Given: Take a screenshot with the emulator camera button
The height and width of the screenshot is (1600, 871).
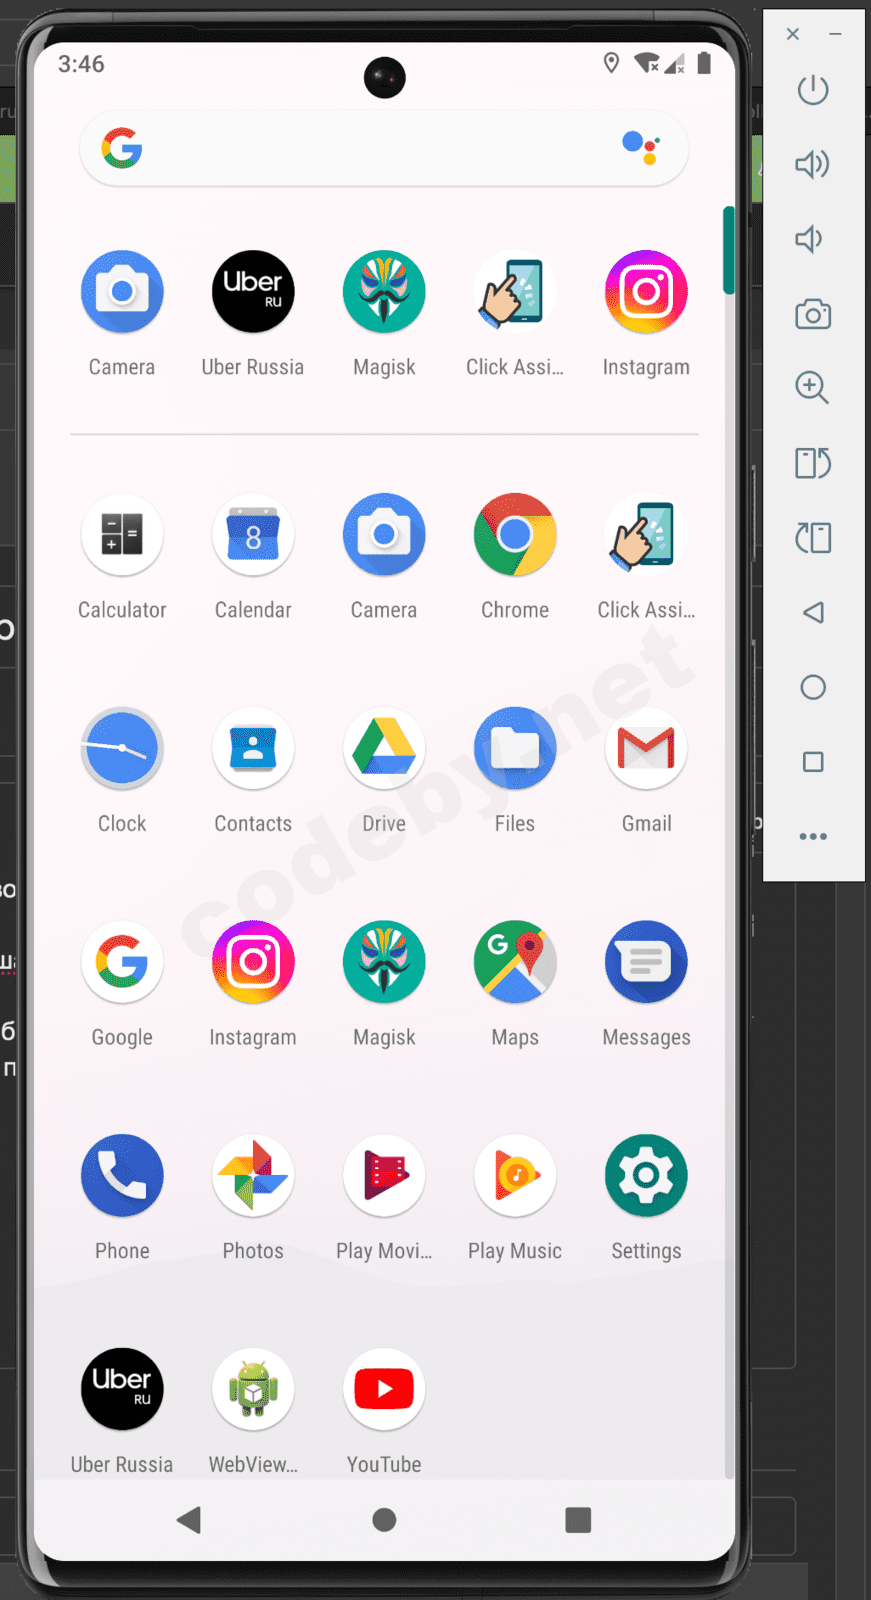Looking at the screenshot, I should click(x=813, y=314).
